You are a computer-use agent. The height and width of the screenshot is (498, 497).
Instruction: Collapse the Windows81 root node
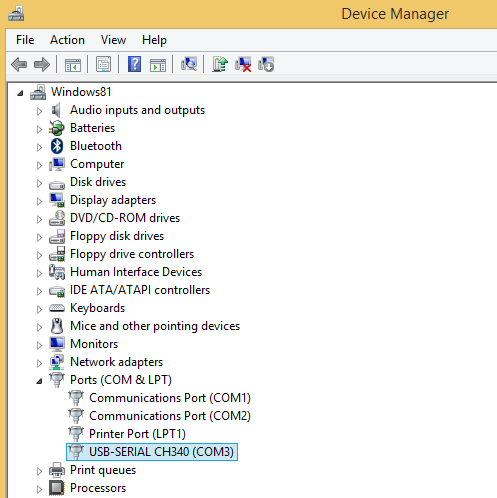point(20,93)
